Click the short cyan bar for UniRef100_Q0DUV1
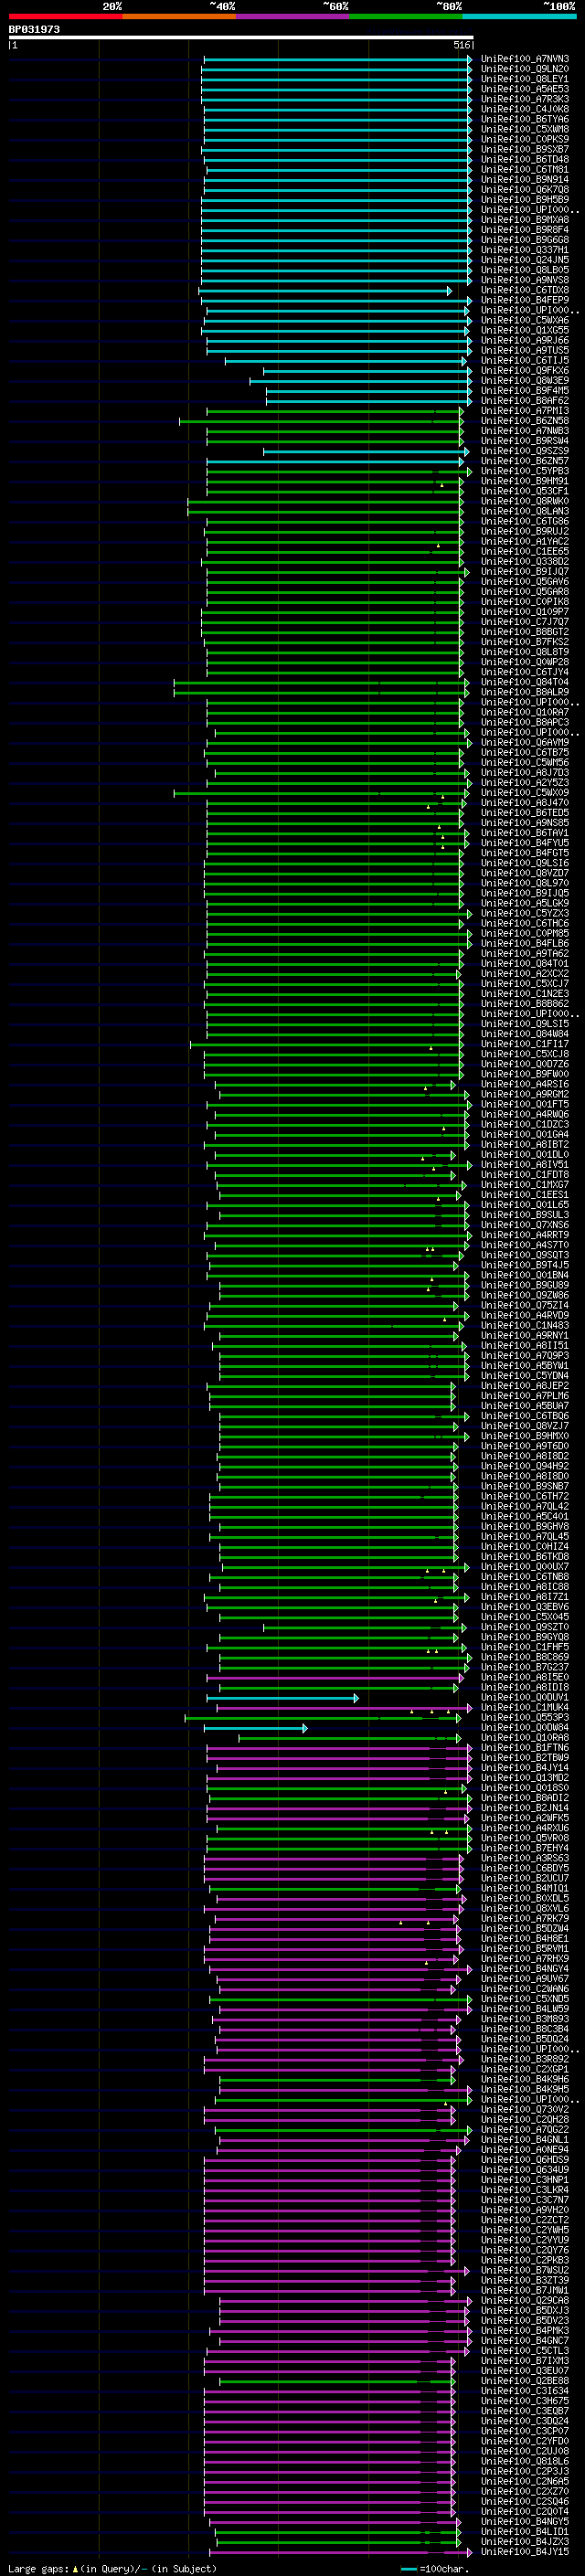 (x=282, y=1697)
